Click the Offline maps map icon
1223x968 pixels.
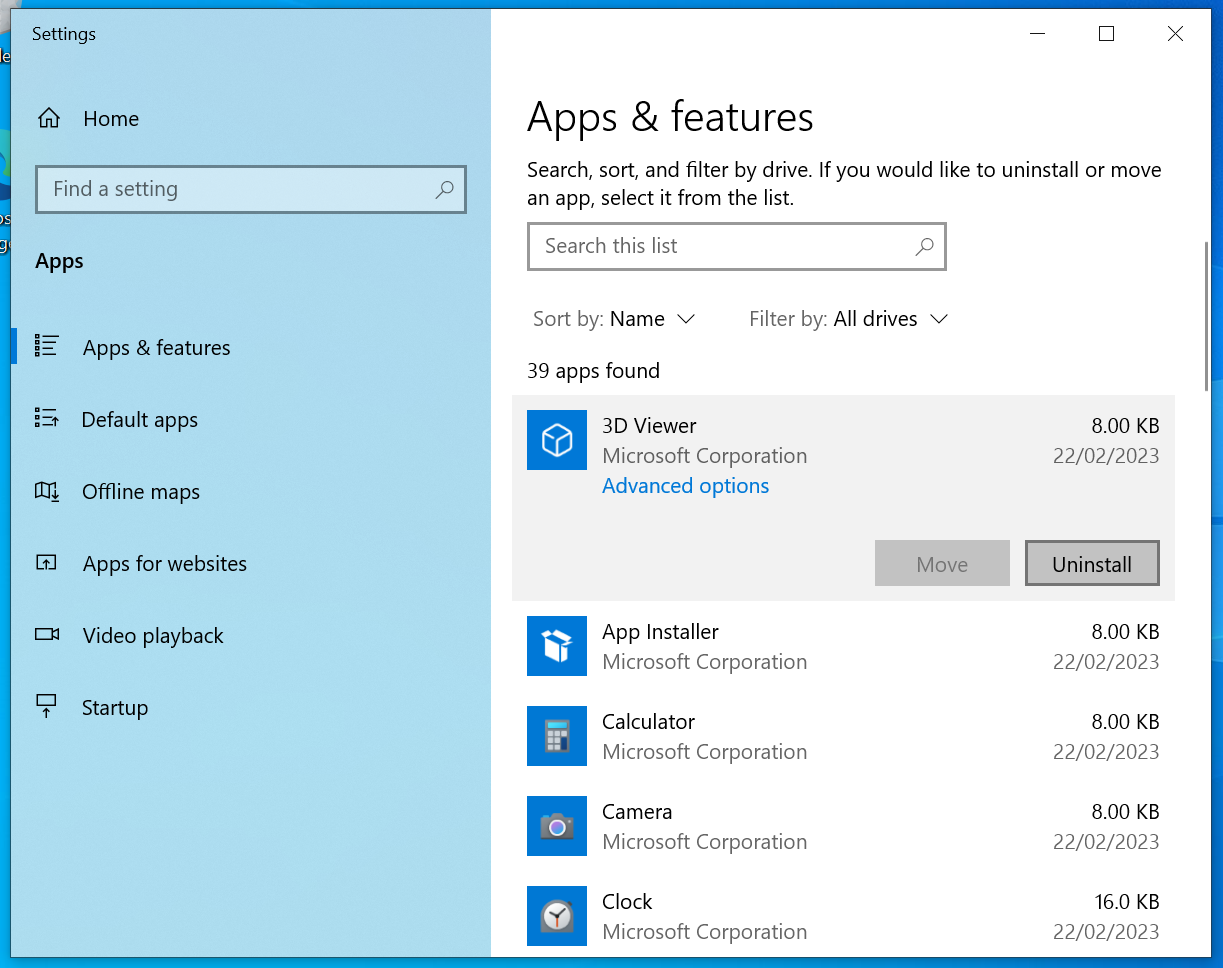coord(46,491)
